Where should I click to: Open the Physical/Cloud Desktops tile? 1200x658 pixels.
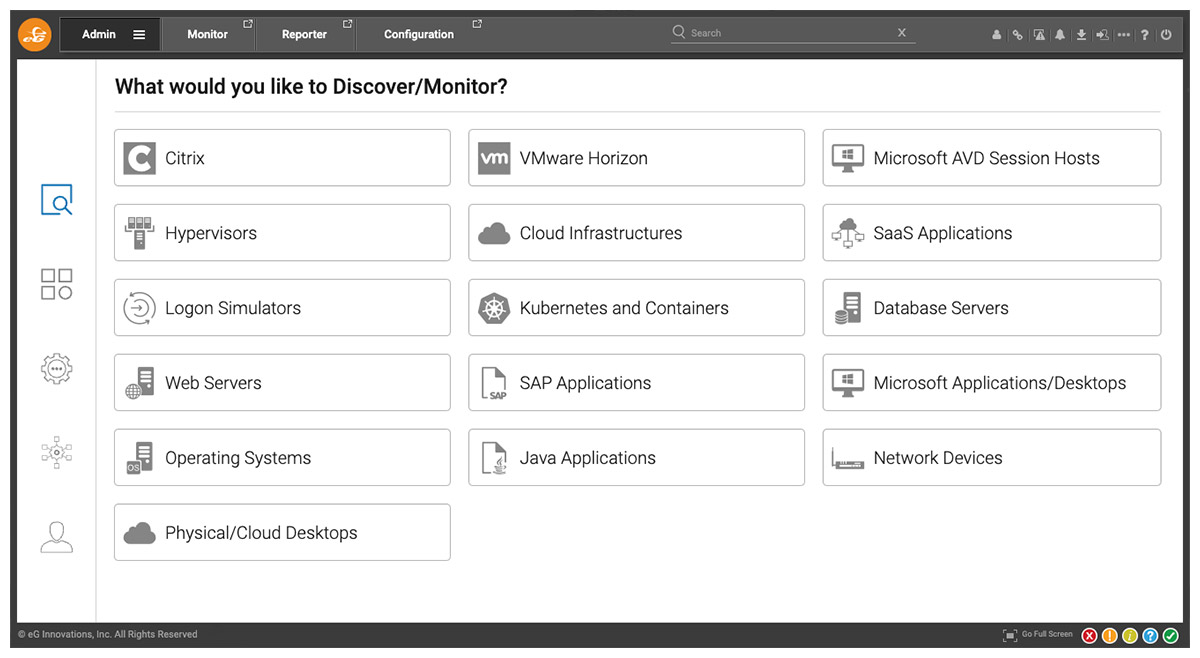282,533
